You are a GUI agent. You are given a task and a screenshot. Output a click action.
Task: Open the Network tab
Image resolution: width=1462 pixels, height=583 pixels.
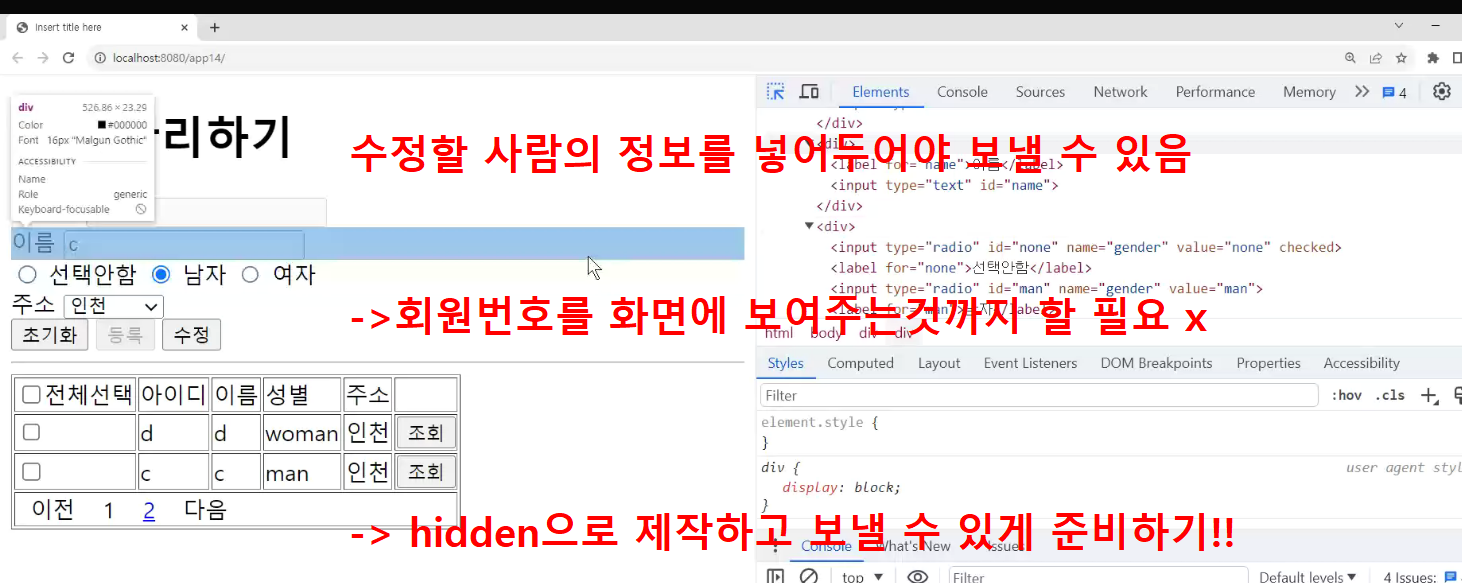tap(1120, 92)
